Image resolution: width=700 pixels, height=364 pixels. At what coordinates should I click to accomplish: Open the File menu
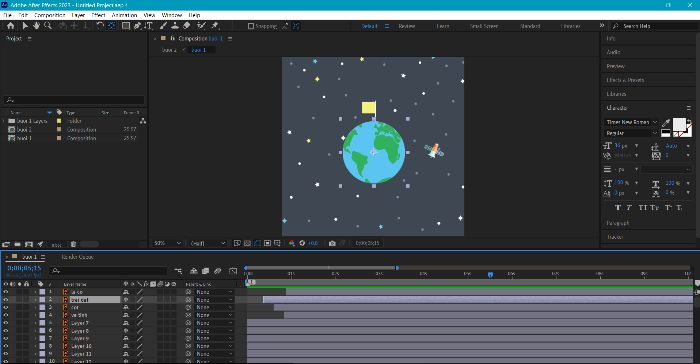8,15
